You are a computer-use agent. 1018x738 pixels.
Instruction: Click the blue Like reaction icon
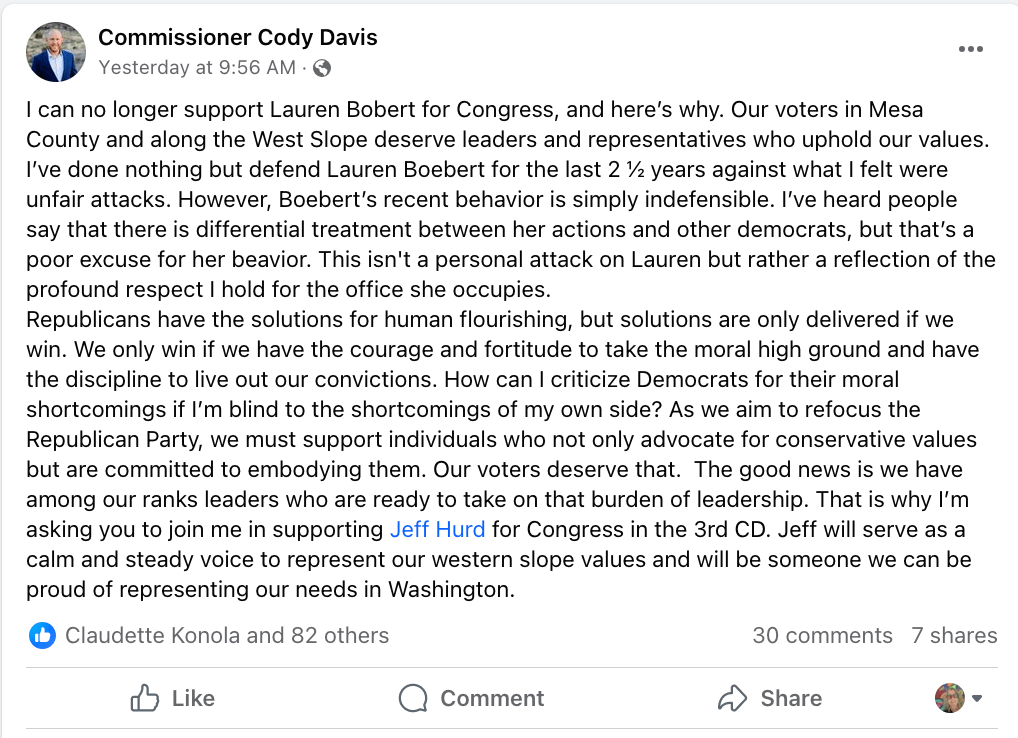42,635
